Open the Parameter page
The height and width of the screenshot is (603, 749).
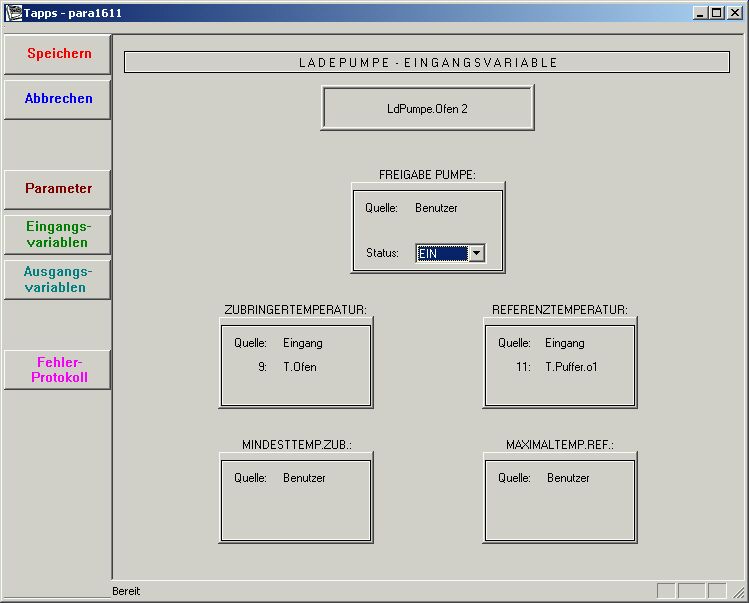pyautogui.click(x=58, y=189)
